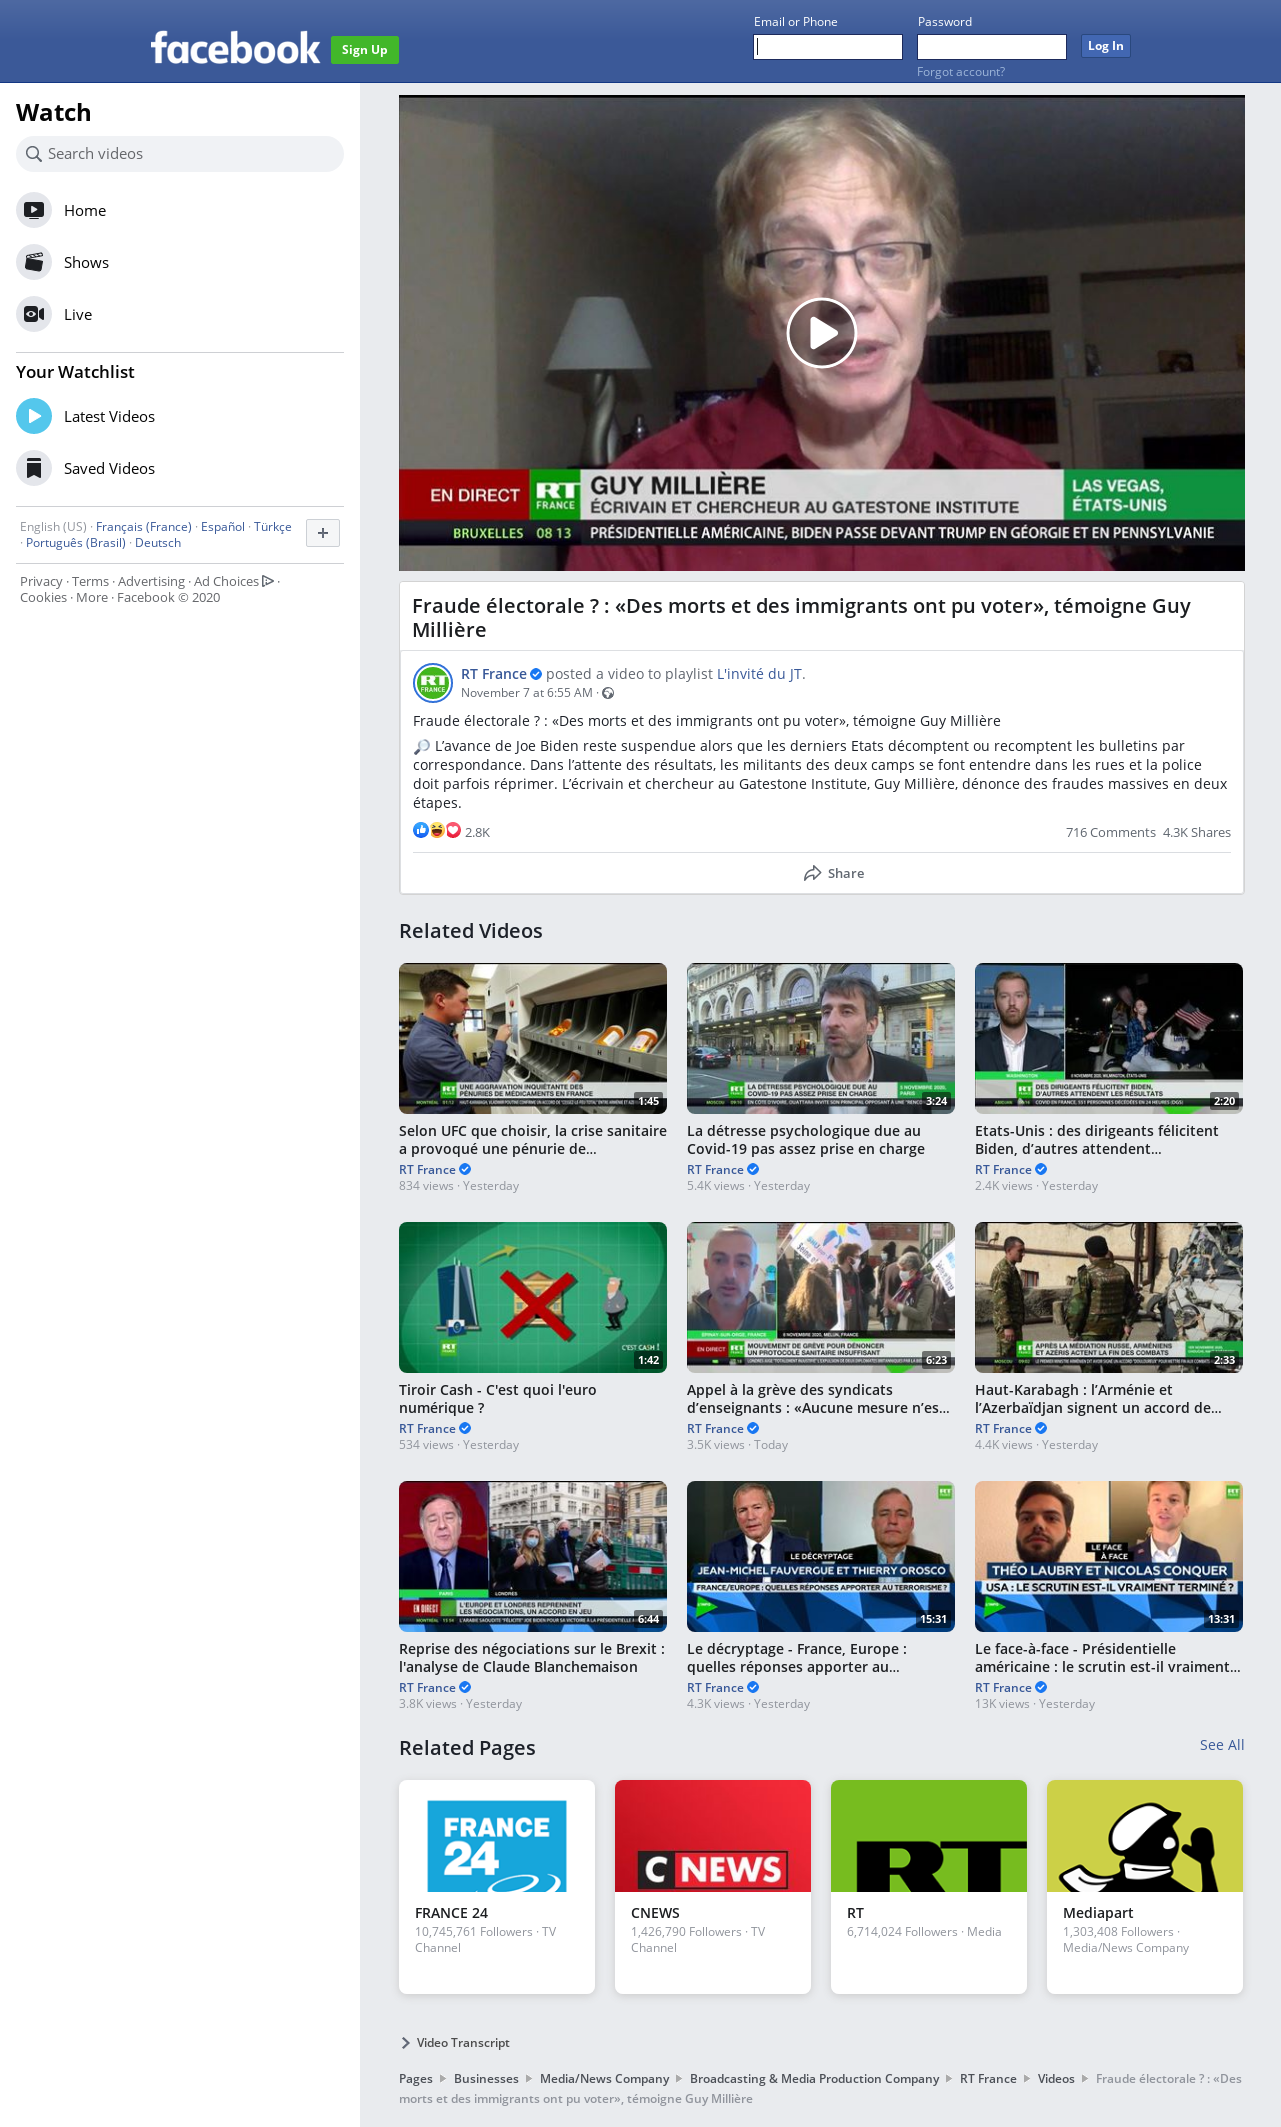Viewport: 1281px width, 2127px height.
Task: Open Tiroir Cash euro numérique thumbnail
Action: pos(533,1297)
